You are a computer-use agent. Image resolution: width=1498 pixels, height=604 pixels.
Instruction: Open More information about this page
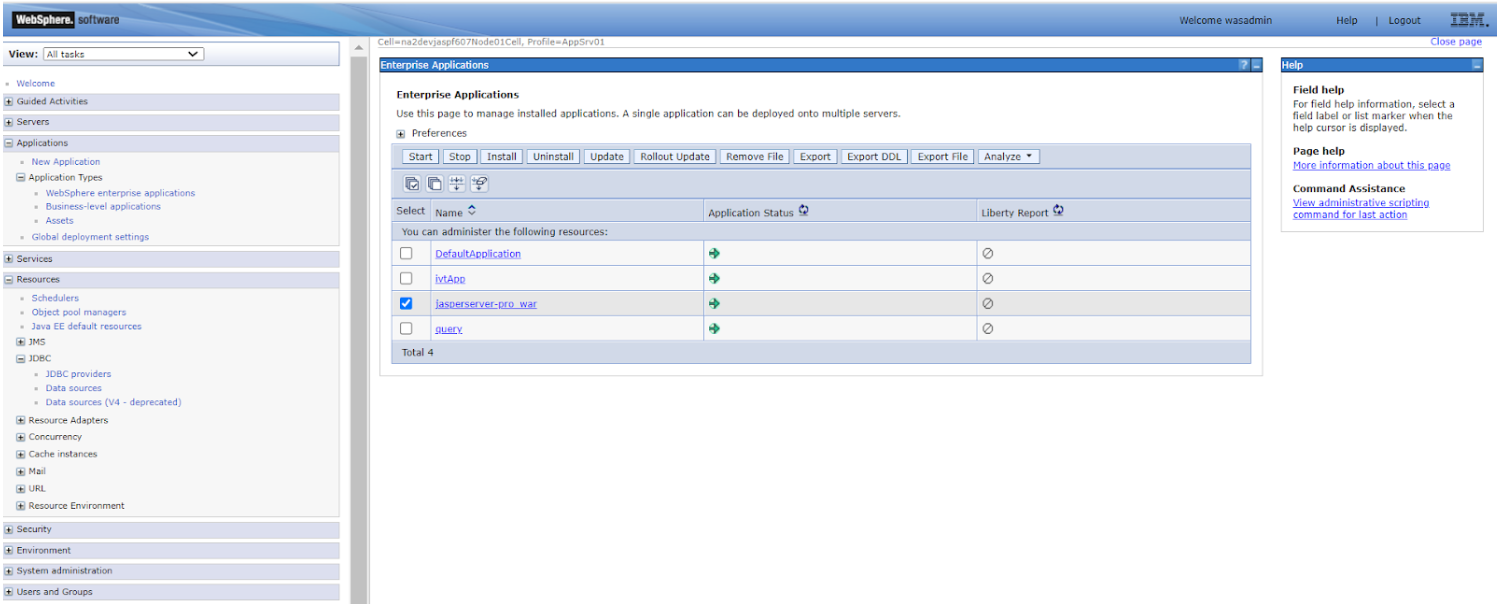point(1371,166)
